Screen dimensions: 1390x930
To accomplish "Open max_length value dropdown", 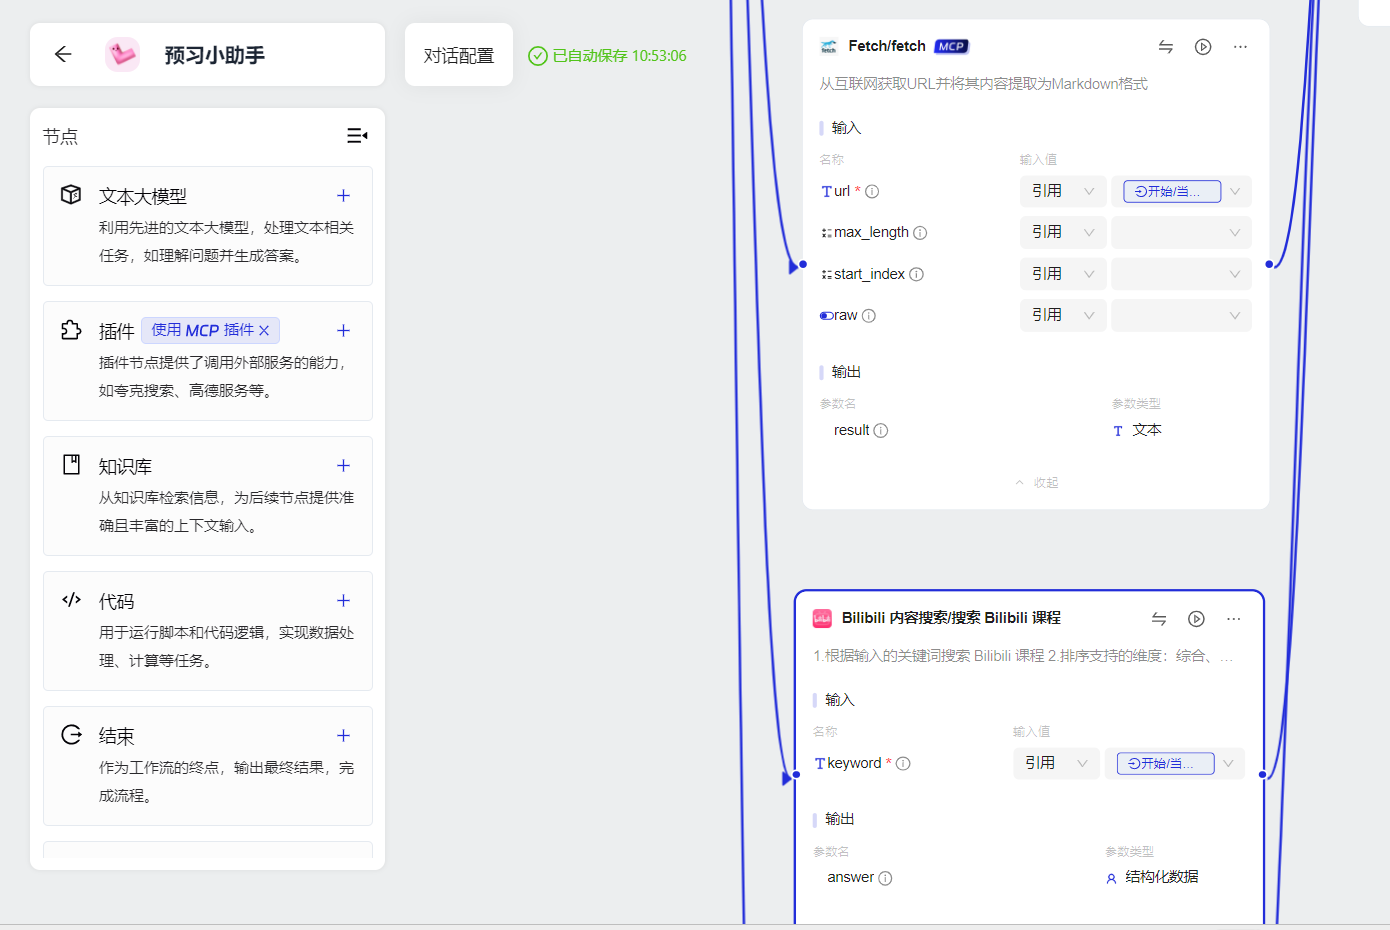I will [1181, 232].
